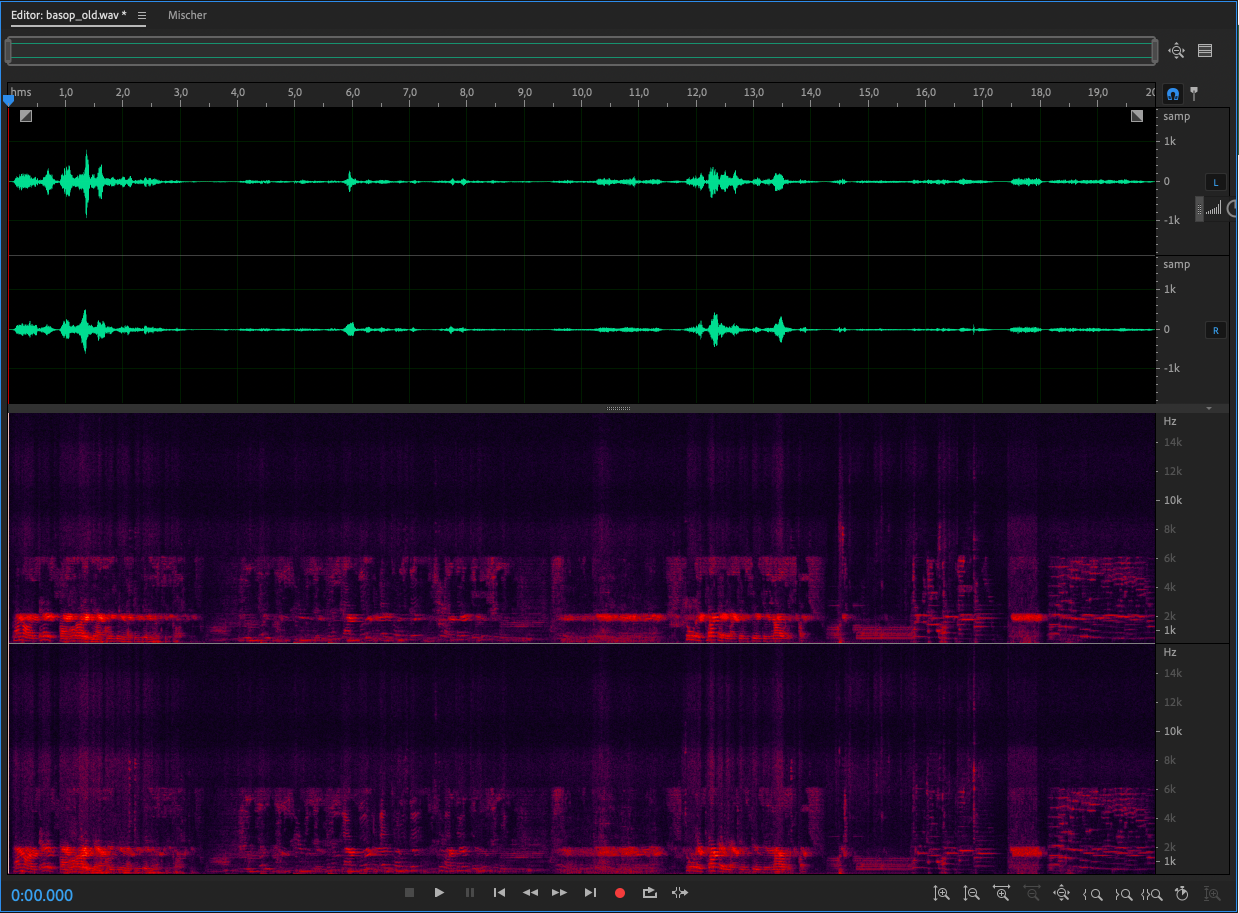Image resolution: width=1239 pixels, height=913 pixels.
Task: Jump to the previous marker
Action: [499, 893]
